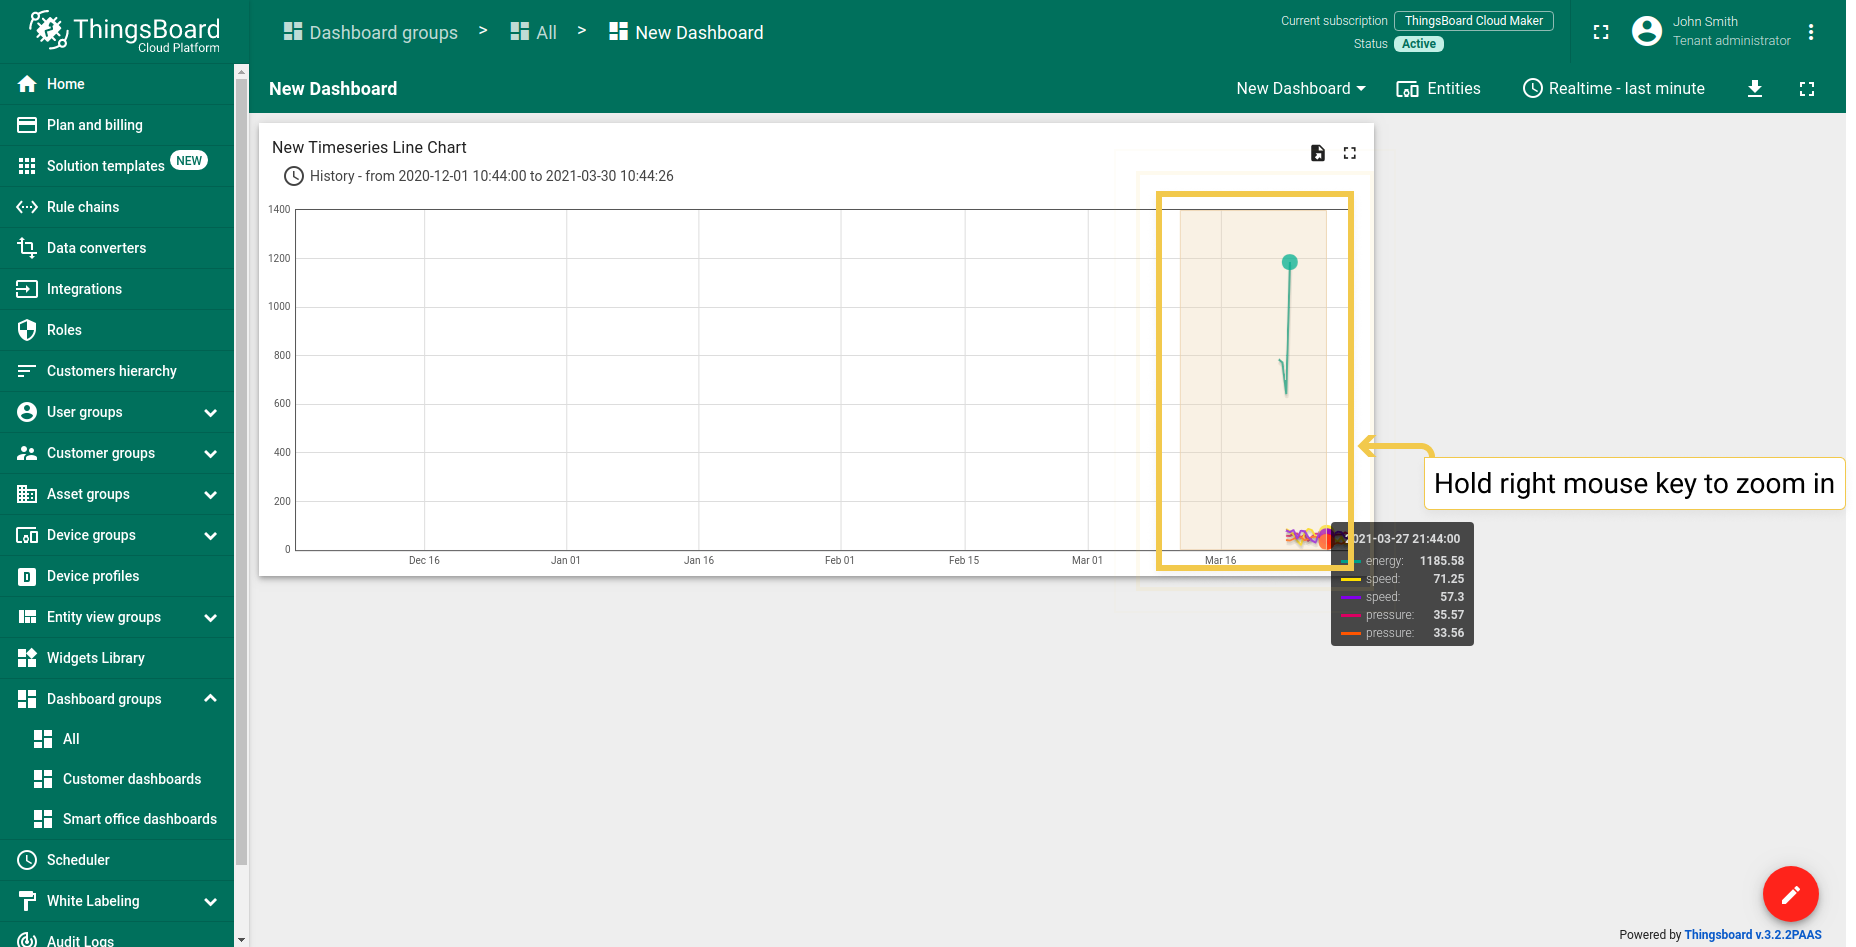Click the Device profiles icon
Screen dimensions: 1856x947
coord(27,576)
